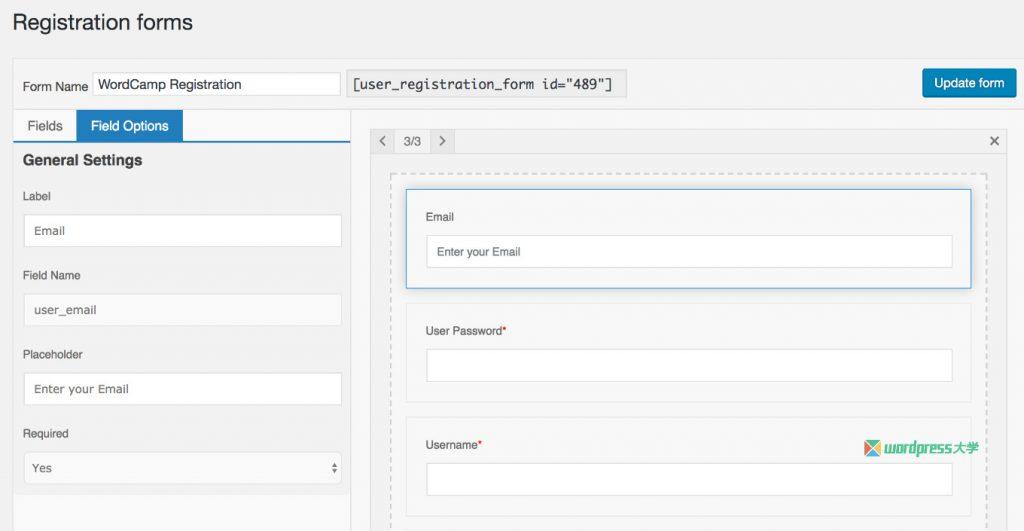
Task: Go to the next form page arrow
Action: (x=442, y=141)
